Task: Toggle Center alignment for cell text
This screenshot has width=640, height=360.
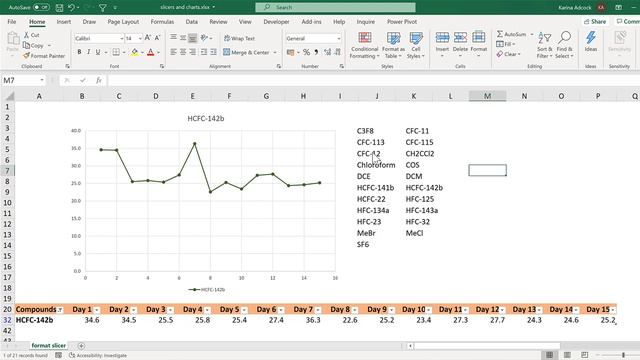Action: (183, 52)
